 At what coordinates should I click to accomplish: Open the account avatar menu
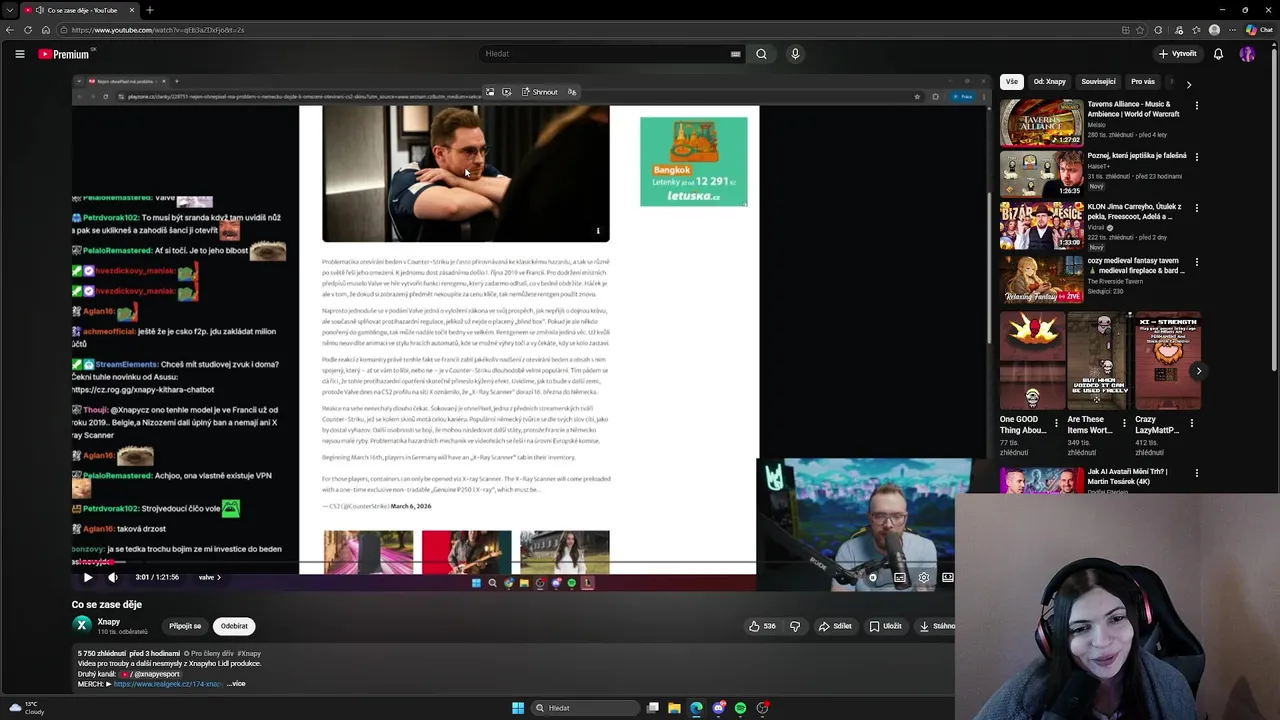click(1247, 54)
